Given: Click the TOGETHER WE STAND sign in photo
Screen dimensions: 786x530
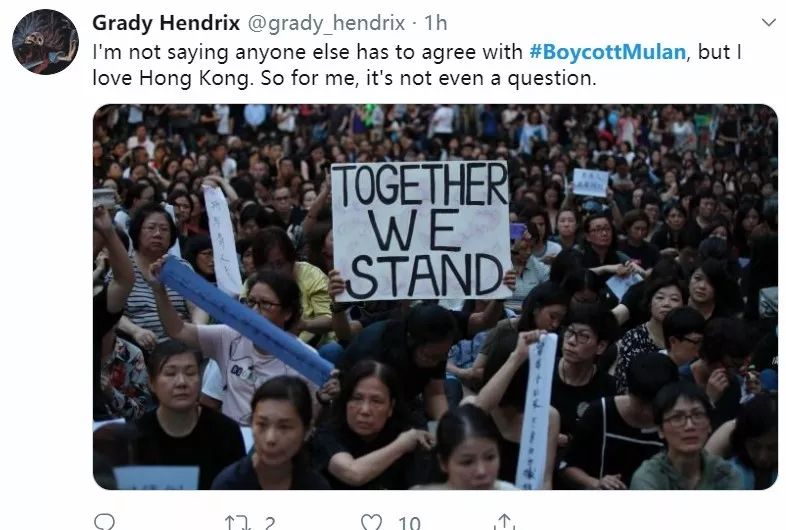Looking at the screenshot, I should click(x=421, y=231).
